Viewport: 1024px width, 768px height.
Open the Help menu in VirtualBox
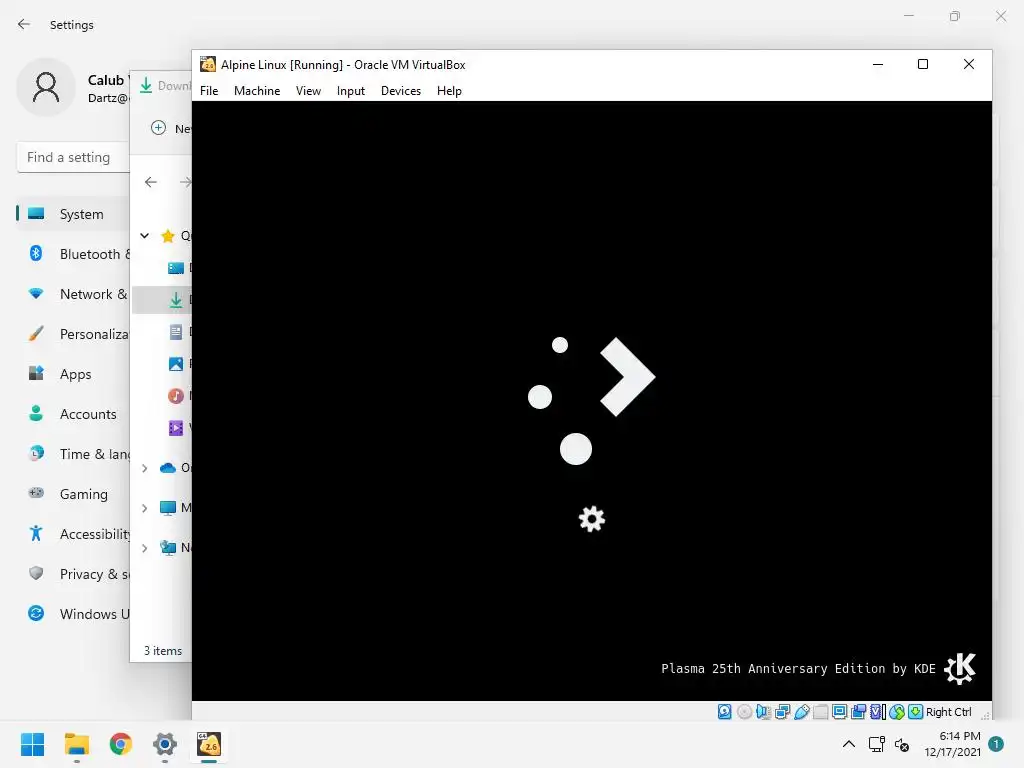pyautogui.click(x=449, y=91)
